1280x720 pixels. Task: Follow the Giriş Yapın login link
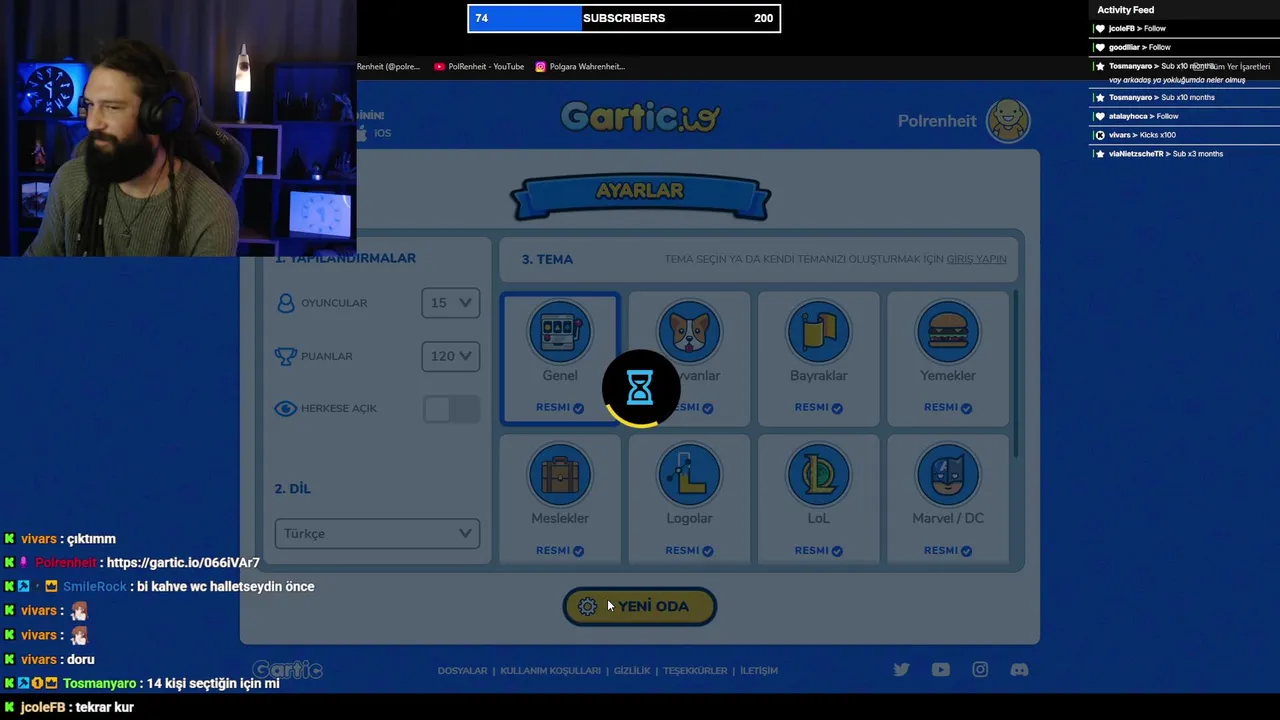[976, 259]
